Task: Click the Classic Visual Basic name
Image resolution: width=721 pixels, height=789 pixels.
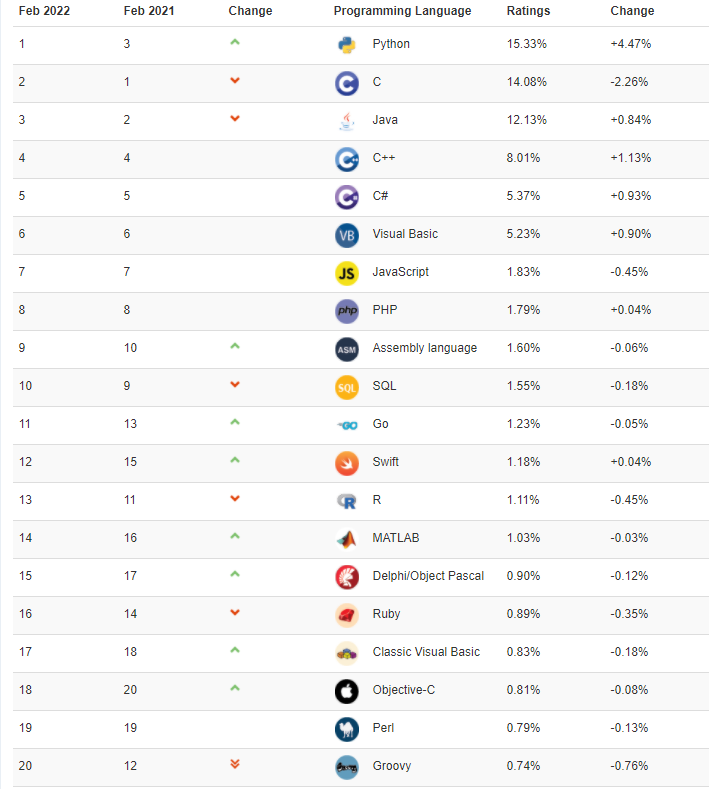Action: (x=426, y=652)
